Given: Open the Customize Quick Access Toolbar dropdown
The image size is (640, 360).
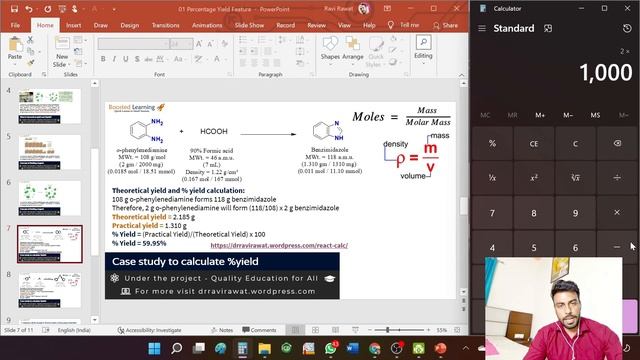Looking at the screenshot, I should click(x=114, y=9).
